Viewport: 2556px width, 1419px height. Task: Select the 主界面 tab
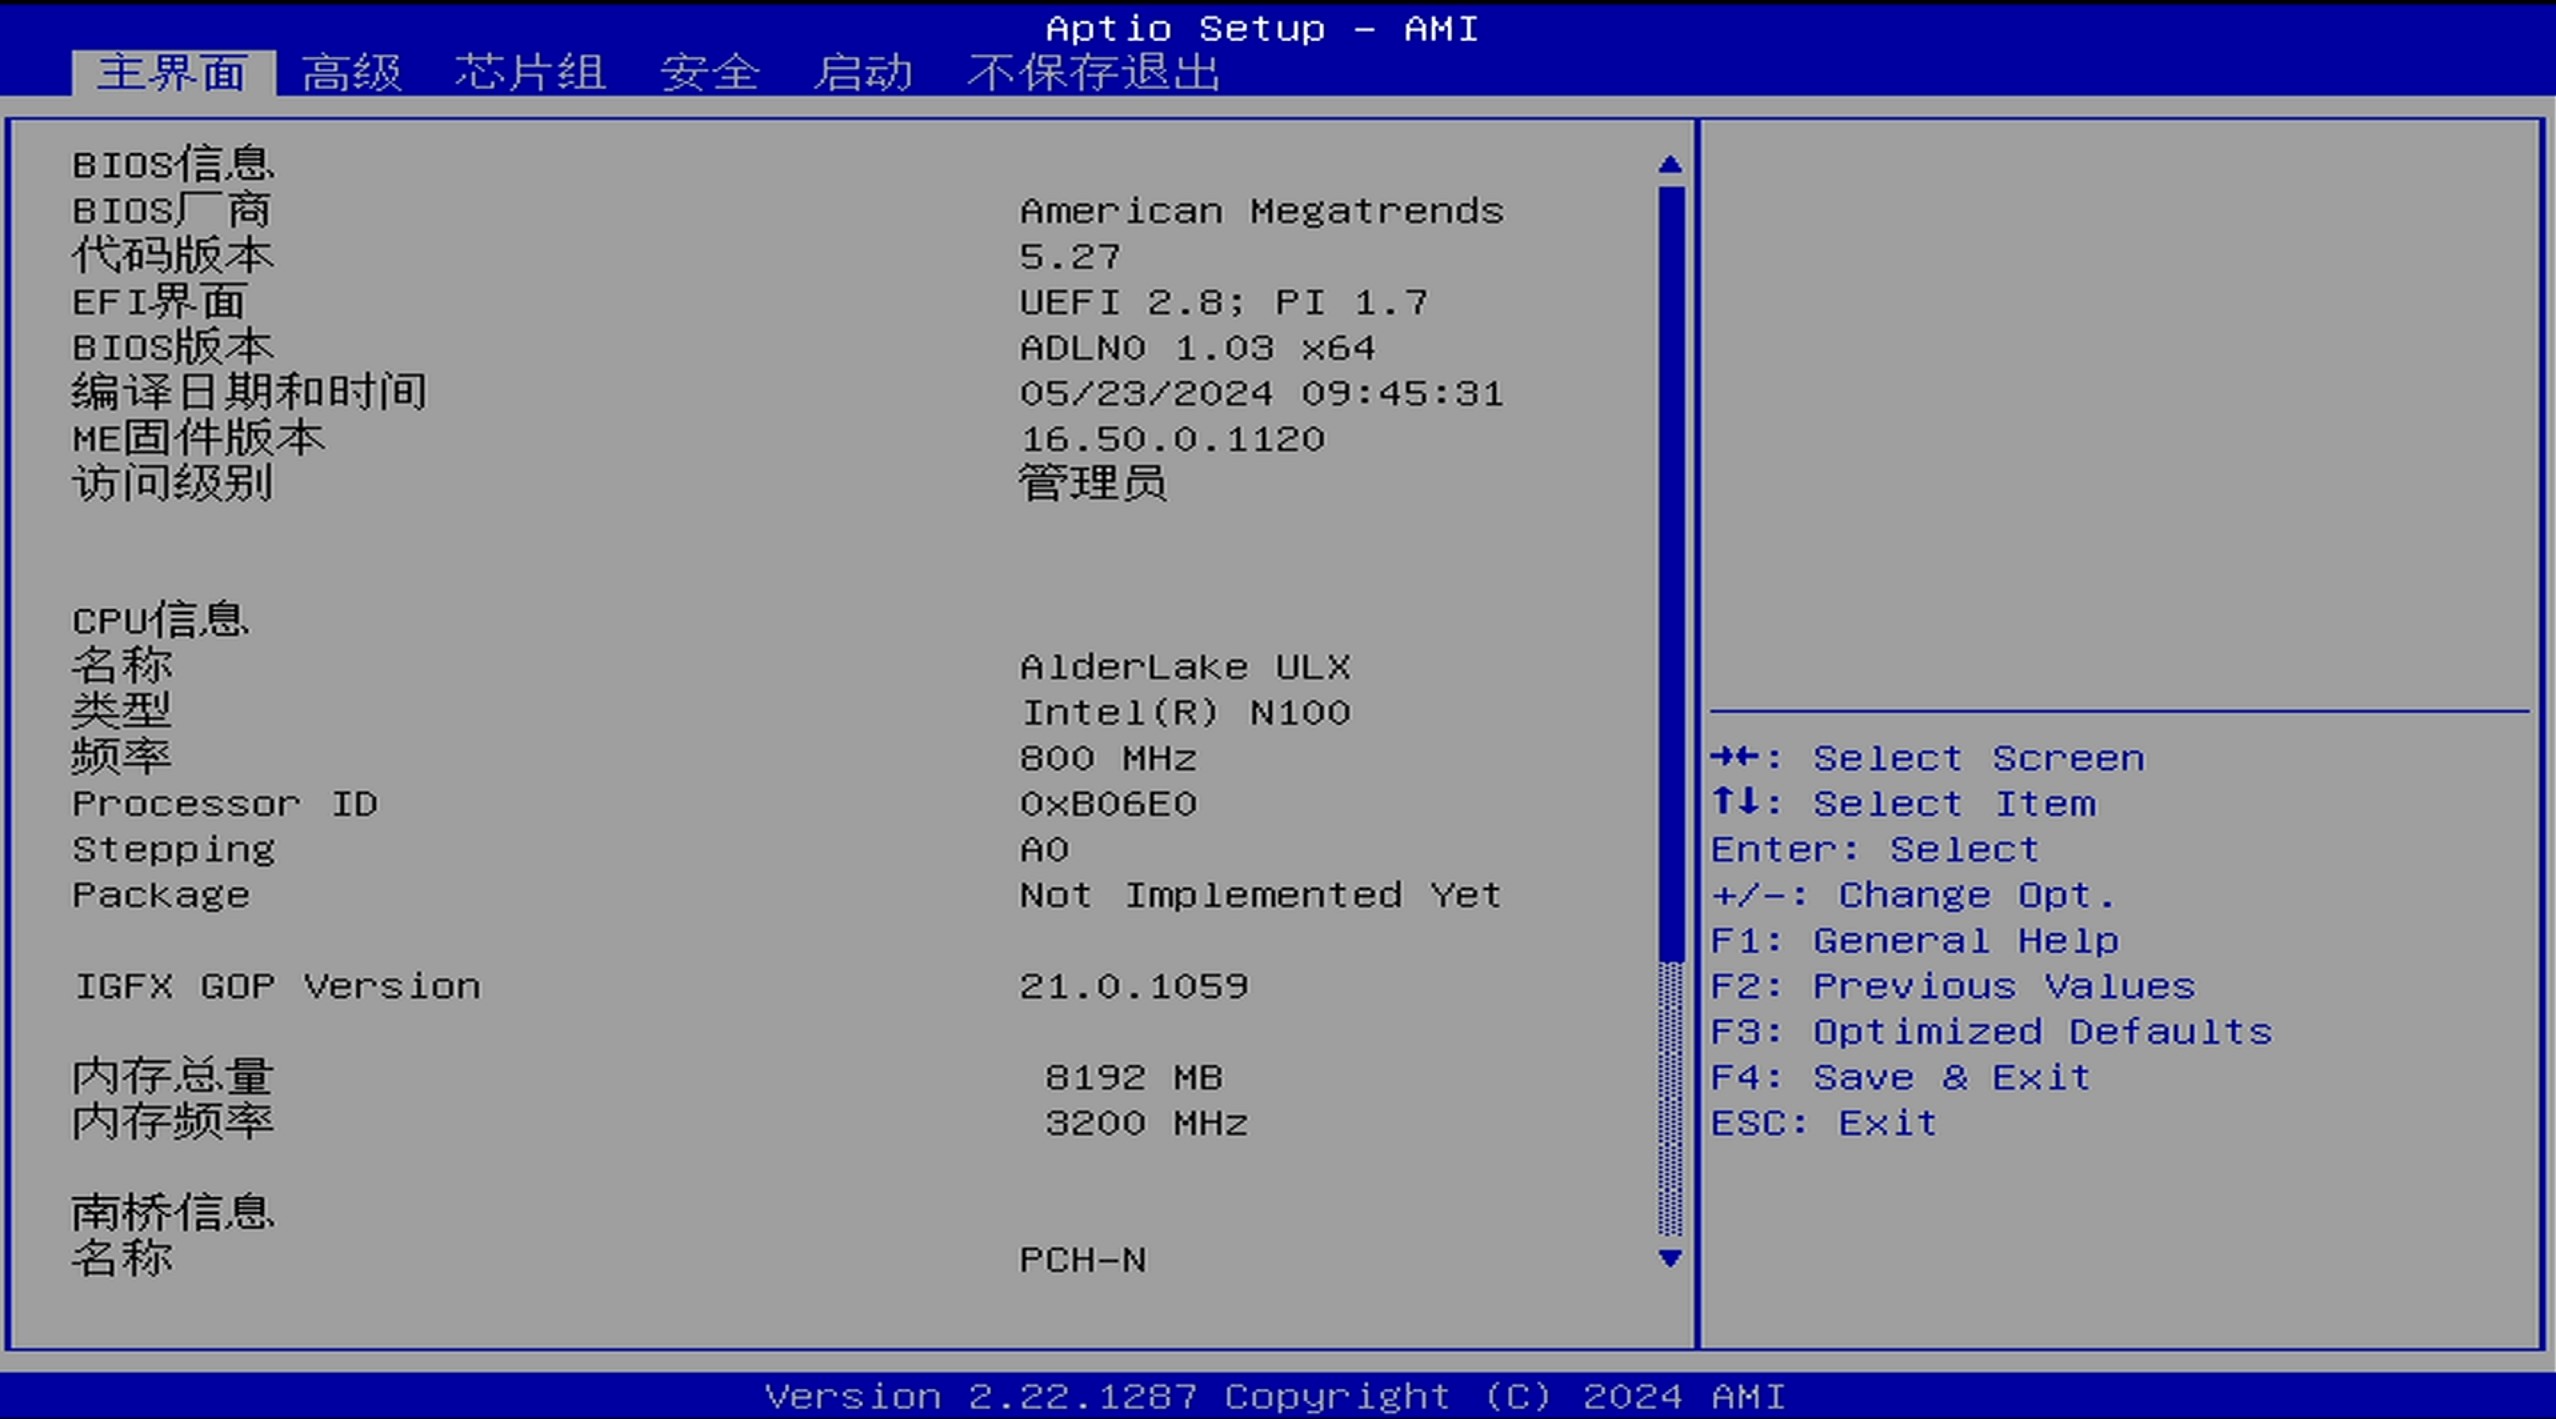(173, 73)
